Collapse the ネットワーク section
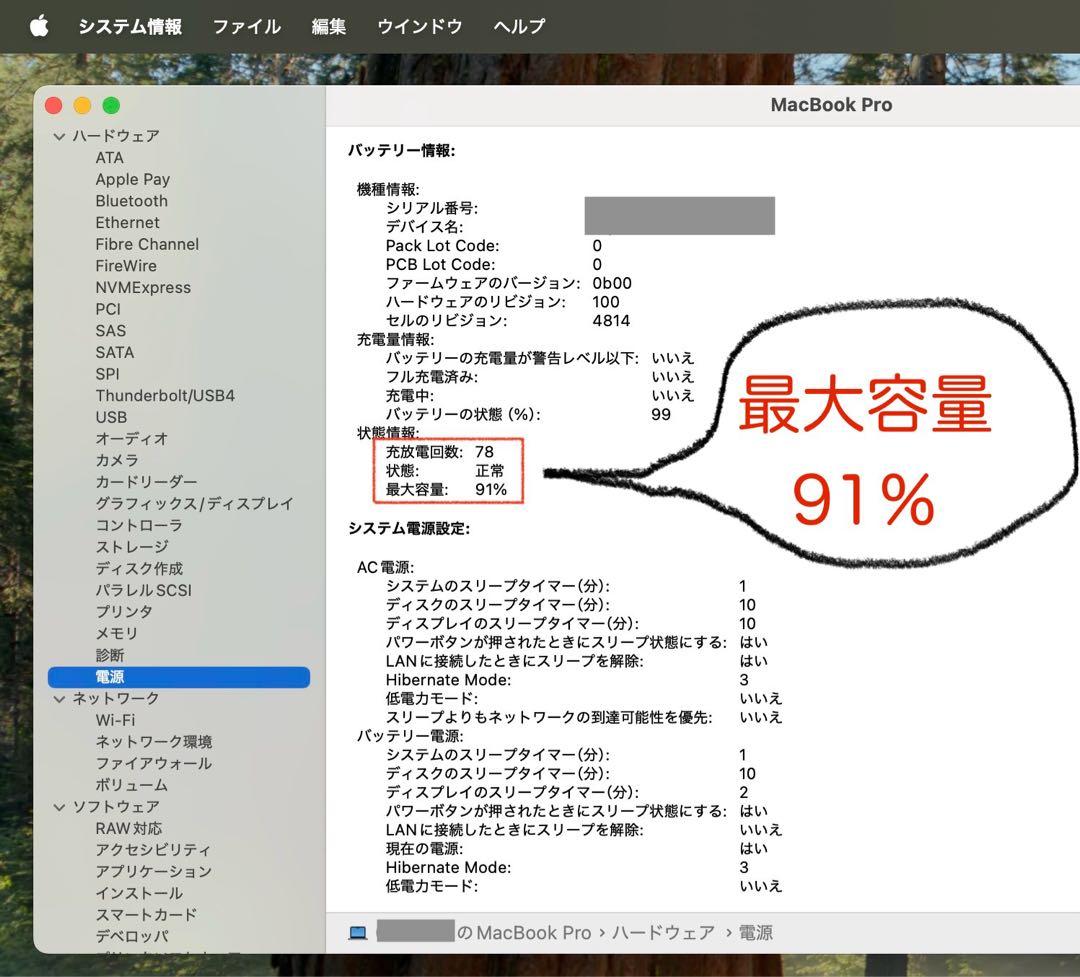The width and height of the screenshot is (1080, 977). pos(60,698)
